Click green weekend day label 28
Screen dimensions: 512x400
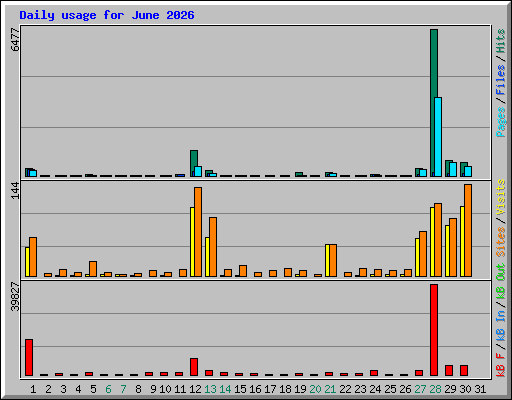[435, 389]
